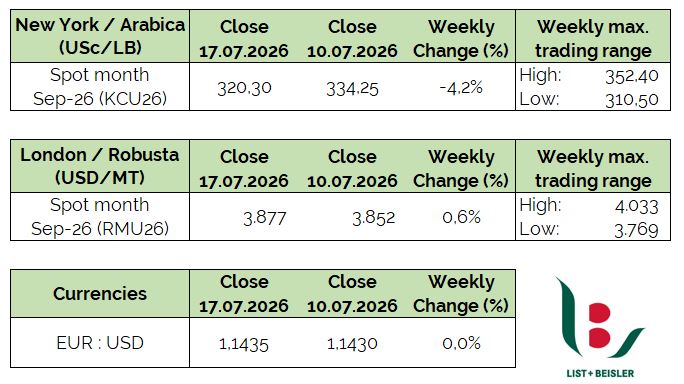Click EUR USD previous close 1,1430
684x384 pixels.
tap(352, 344)
